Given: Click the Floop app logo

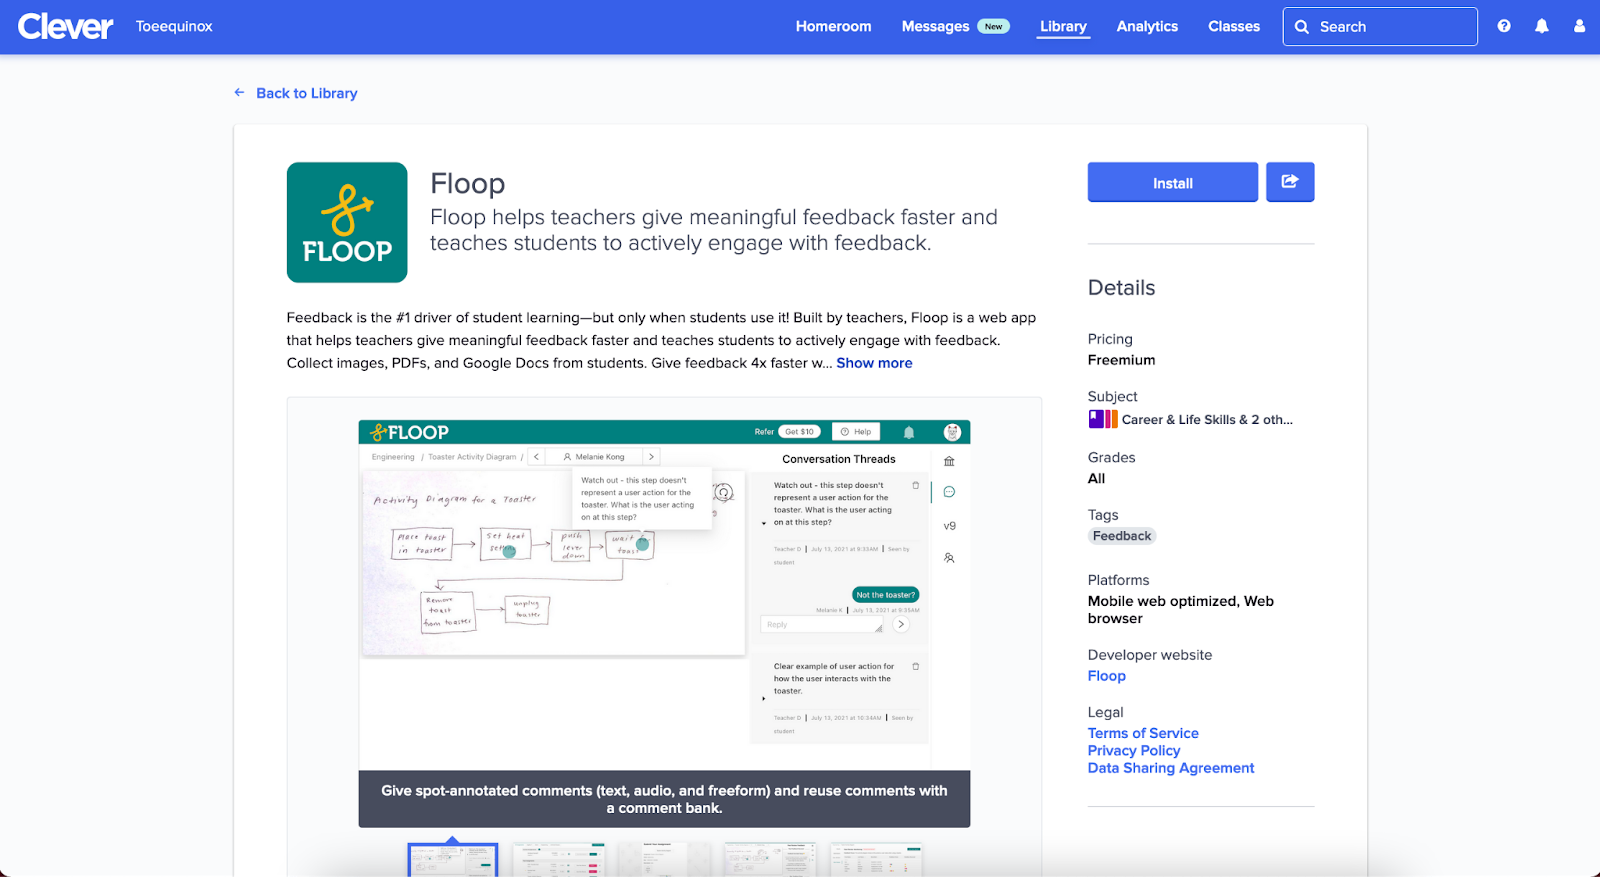Looking at the screenshot, I should [347, 222].
